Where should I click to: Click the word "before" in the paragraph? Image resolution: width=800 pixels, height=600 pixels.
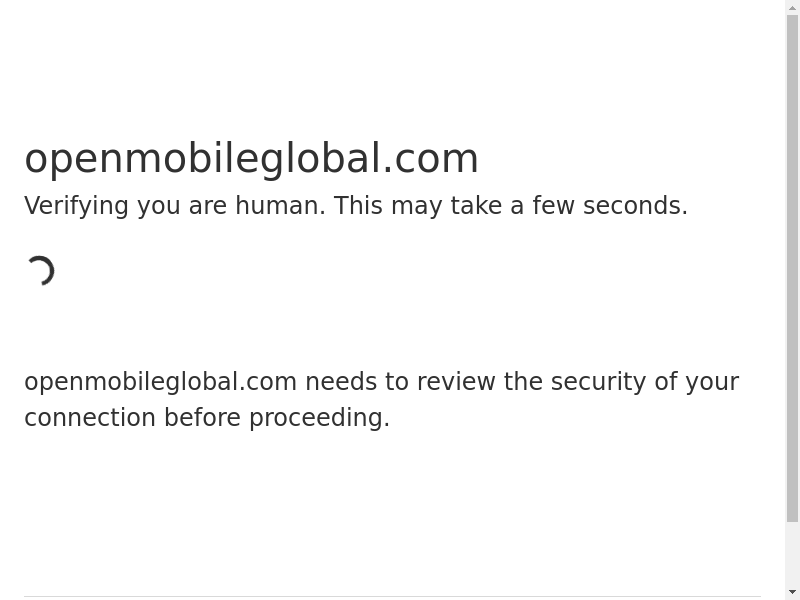pos(203,418)
